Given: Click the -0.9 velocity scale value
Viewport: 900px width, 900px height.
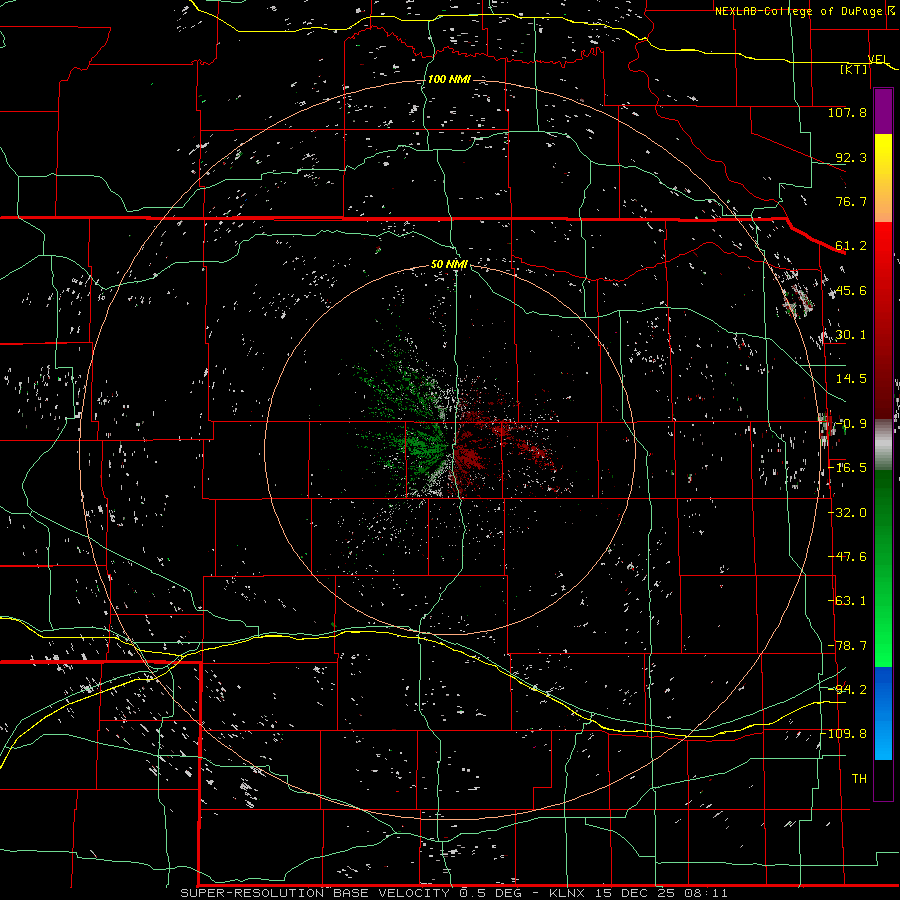Looking at the screenshot, I should pos(852,424).
